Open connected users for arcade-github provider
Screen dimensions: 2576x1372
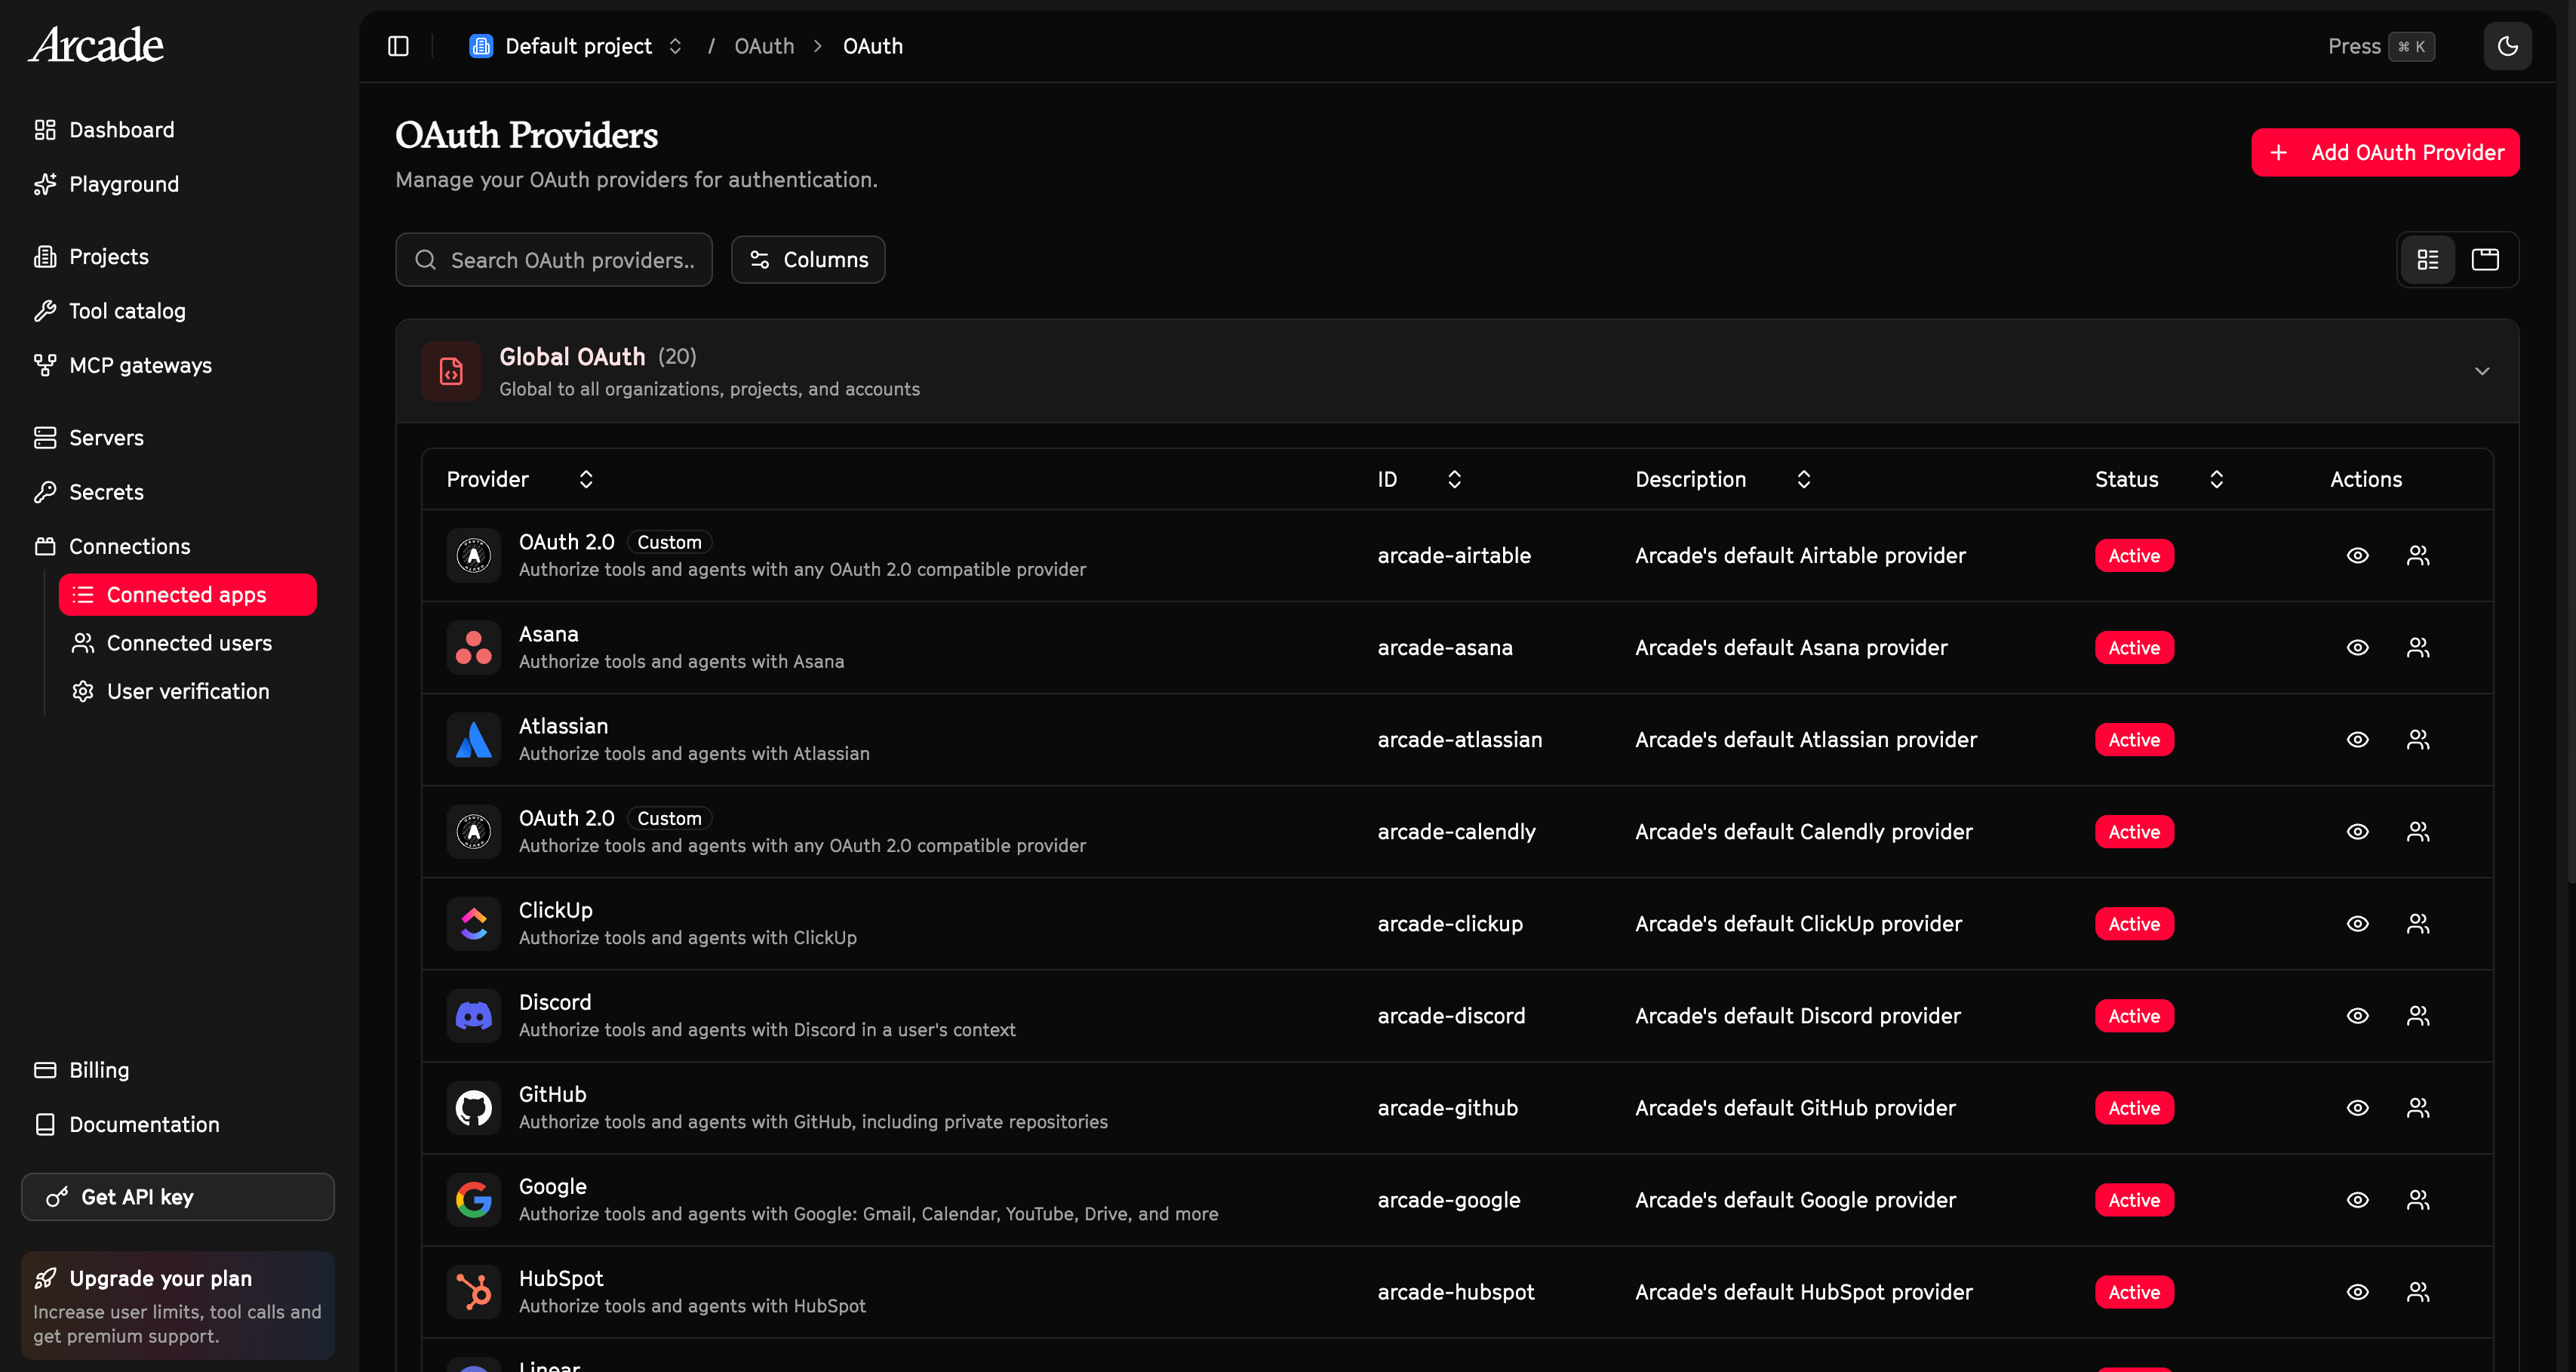pos(2417,1108)
